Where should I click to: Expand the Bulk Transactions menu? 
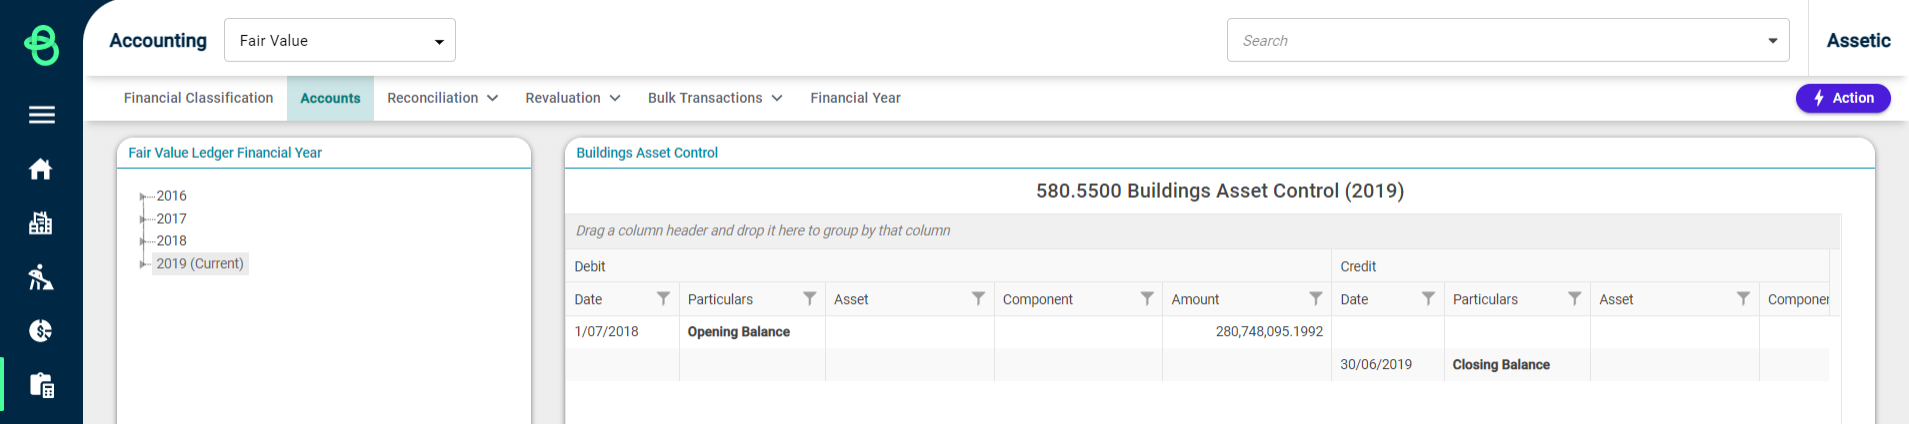click(715, 98)
